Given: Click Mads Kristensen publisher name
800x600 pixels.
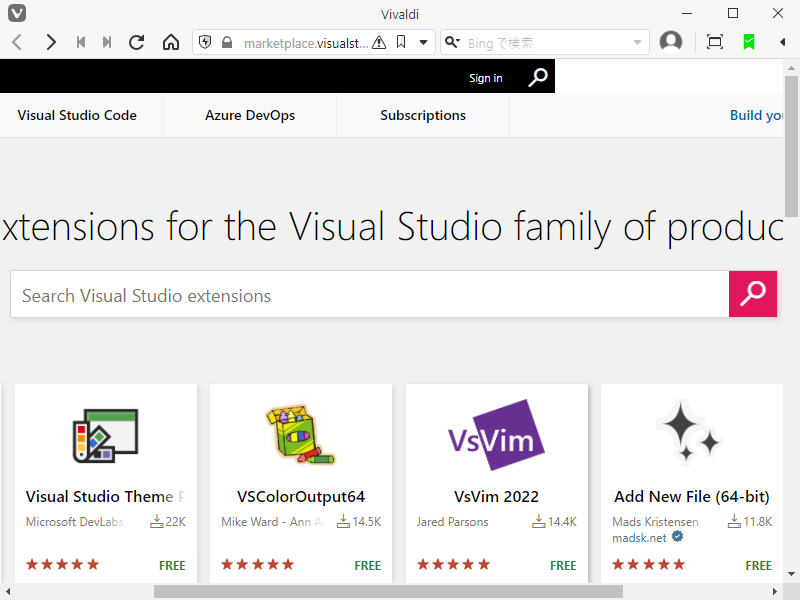Looking at the screenshot, I should (655, 522).
